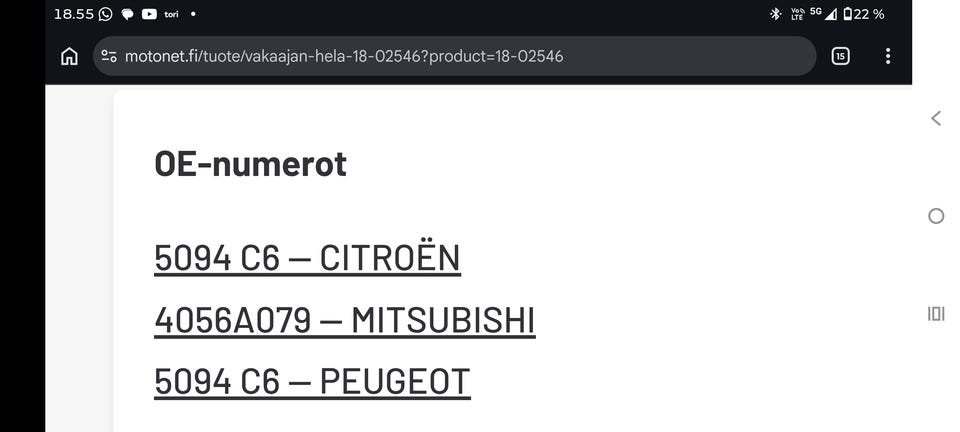Tap the WhatsApp notification icon
This screenshot has height=432, width=960.
click(105, 14)
